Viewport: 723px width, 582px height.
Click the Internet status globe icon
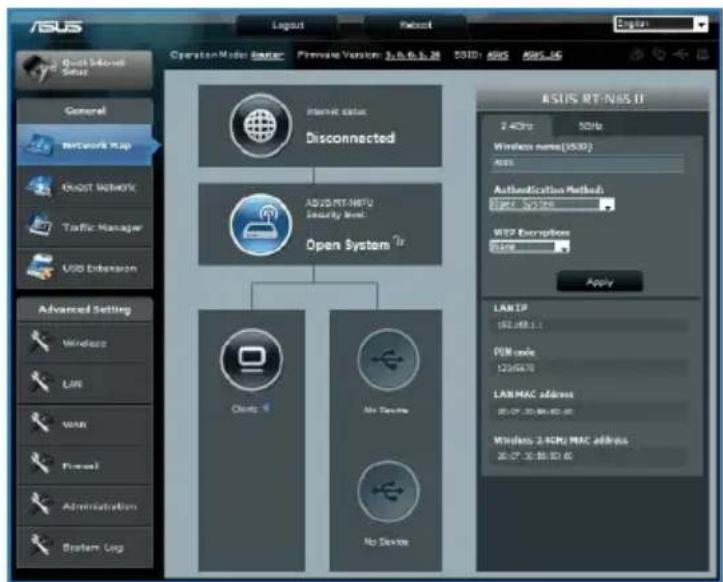point(261,125)
